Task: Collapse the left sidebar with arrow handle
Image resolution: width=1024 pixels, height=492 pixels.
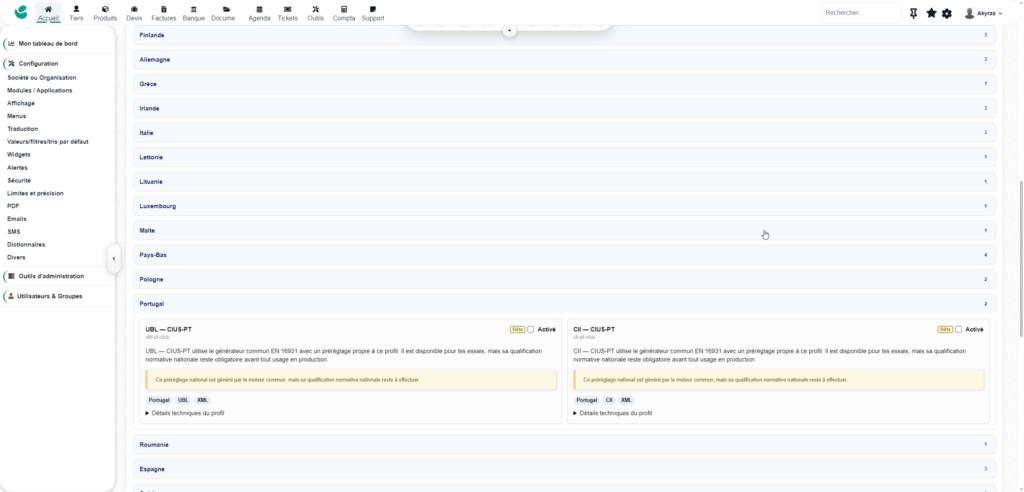Action: click(114, 259)
